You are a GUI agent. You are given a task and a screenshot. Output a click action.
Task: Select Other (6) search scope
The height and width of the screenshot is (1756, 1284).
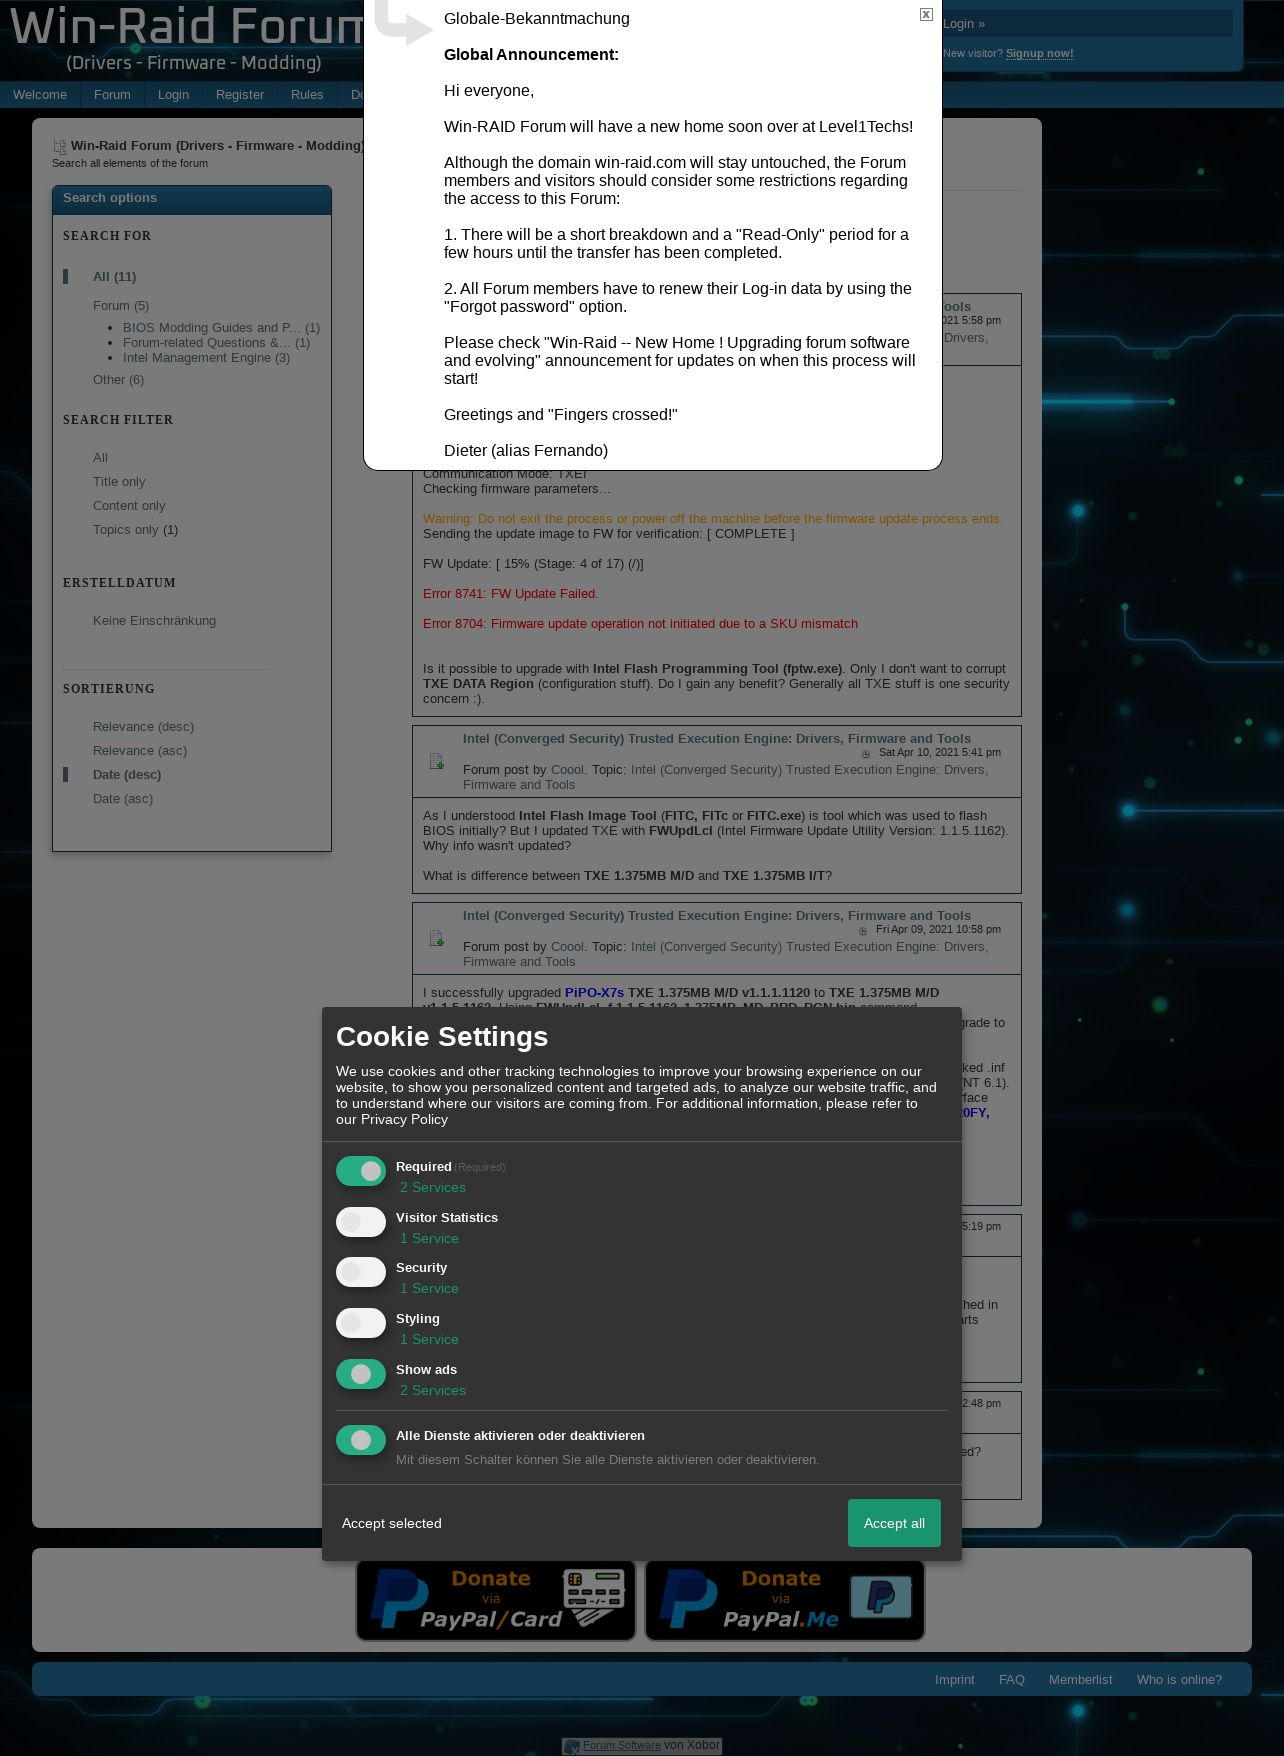pos(118,379)
